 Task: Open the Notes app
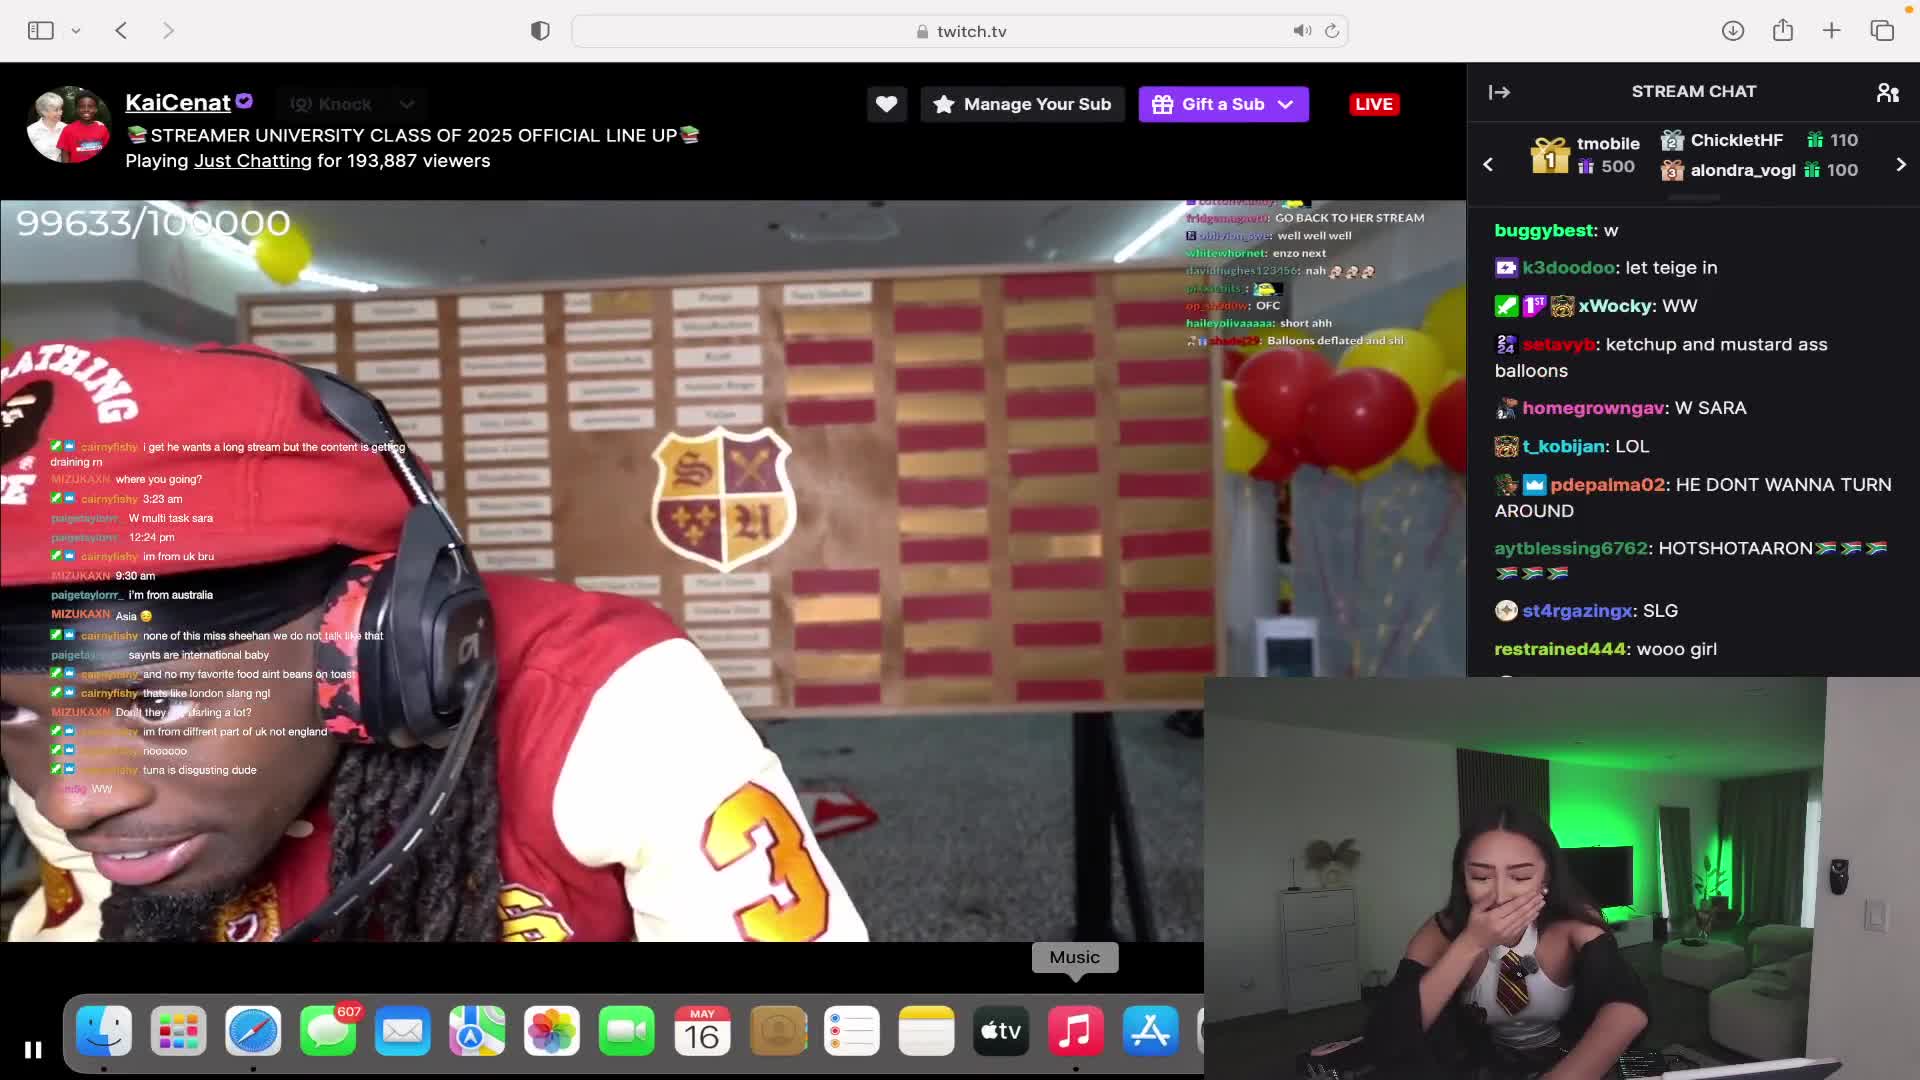[x=926, y=1031]
